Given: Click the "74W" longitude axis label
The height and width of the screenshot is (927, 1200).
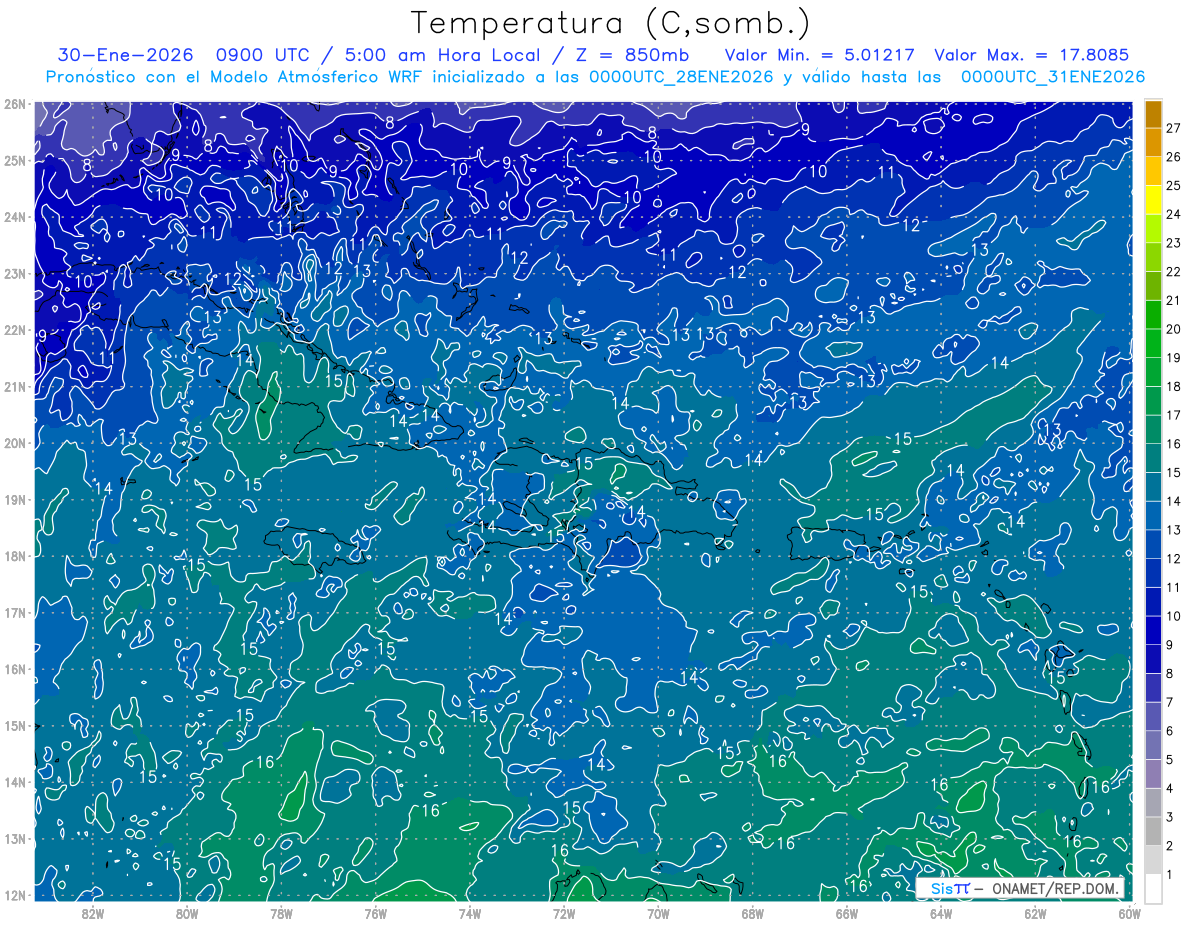Looking at the screenshot, I should pyautogui.click(x=470, y=912).
